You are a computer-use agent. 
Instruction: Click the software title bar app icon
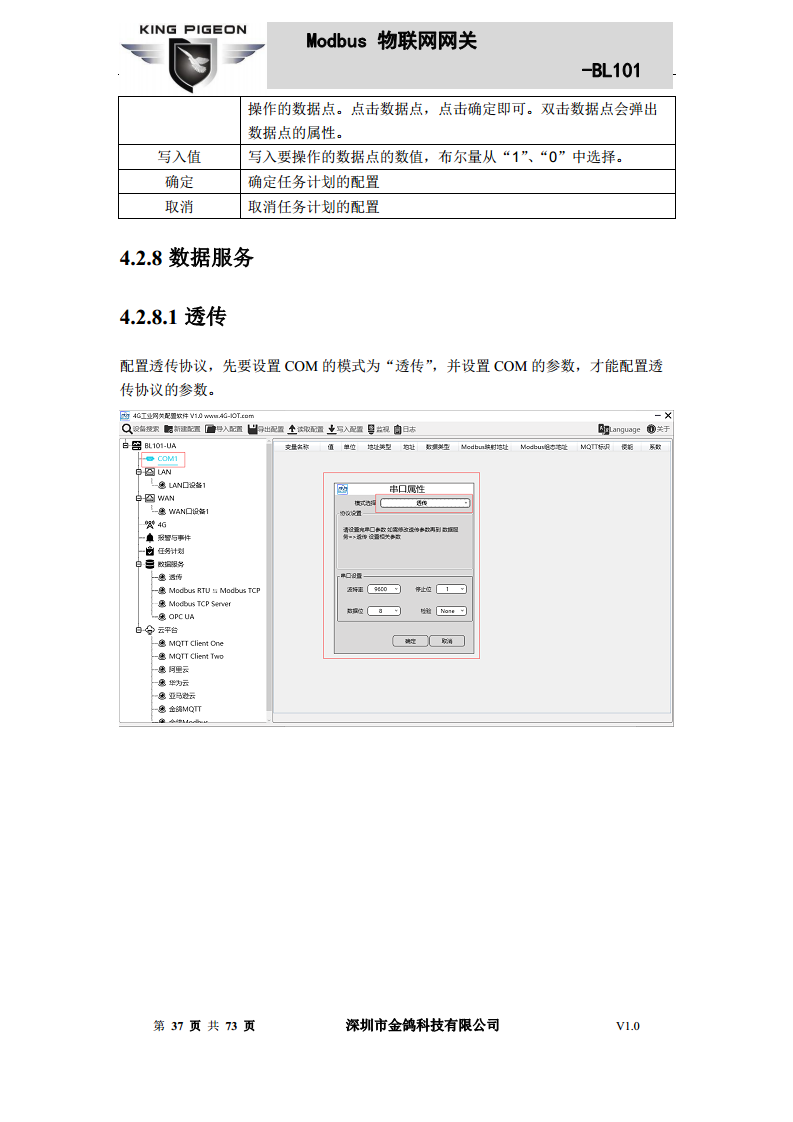(x=125, y=415)
